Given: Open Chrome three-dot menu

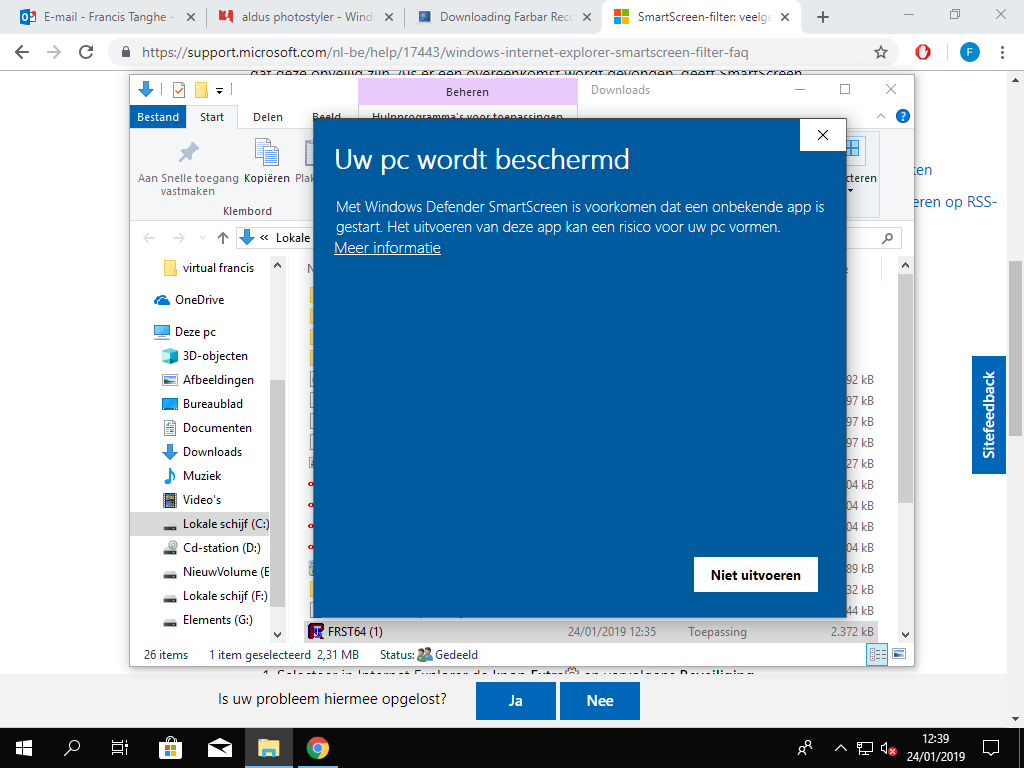Looking at the screenshot, I should coord(1002,52).
